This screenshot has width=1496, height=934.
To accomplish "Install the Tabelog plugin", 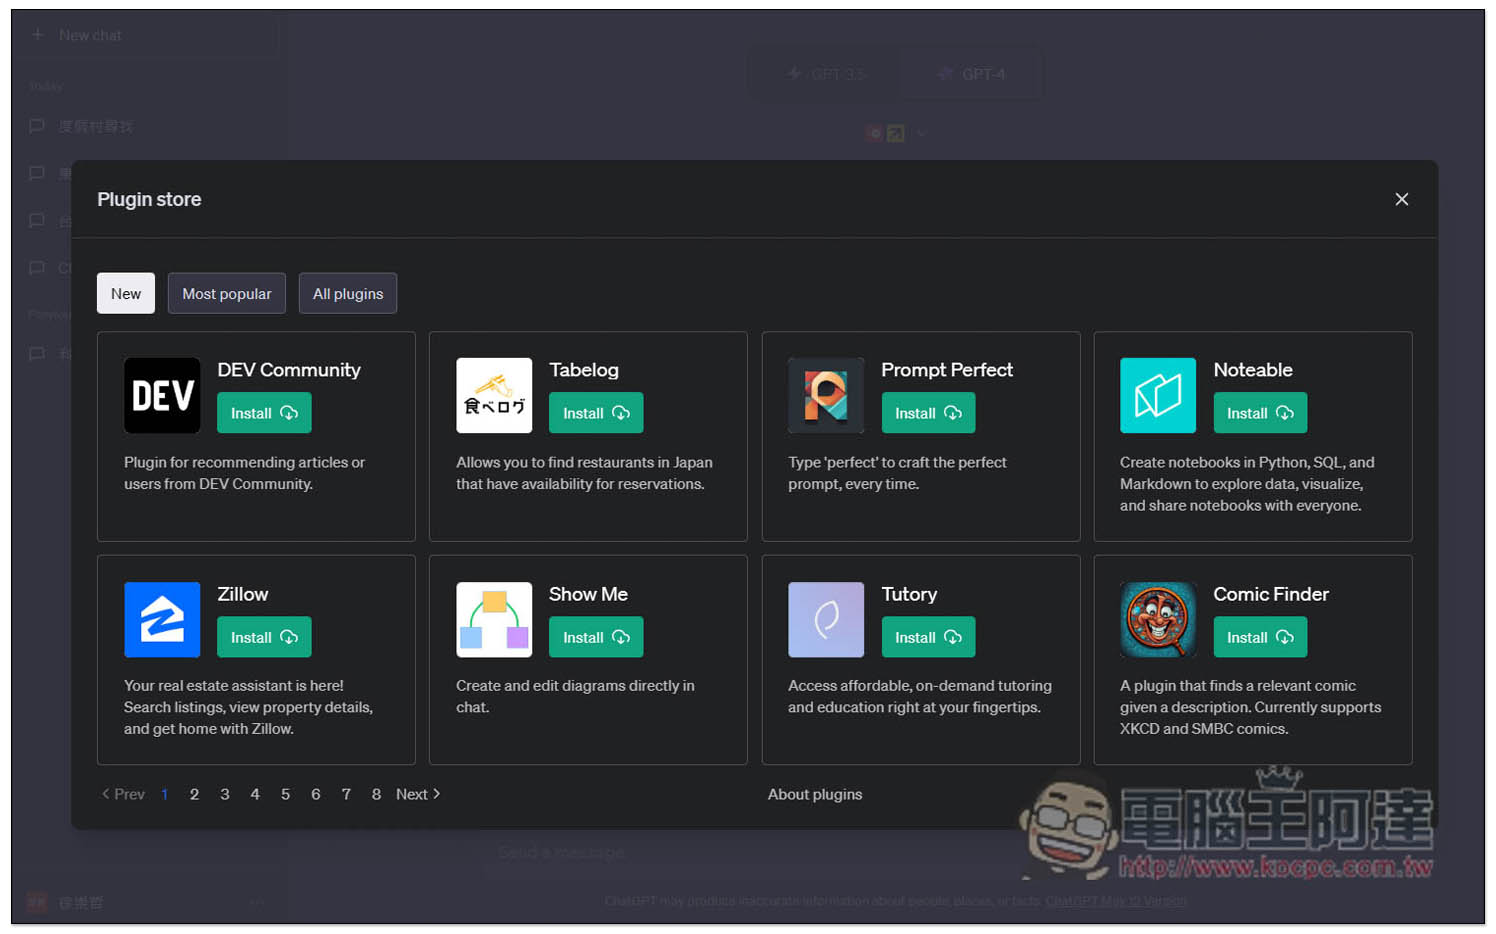I will point(596,414).
